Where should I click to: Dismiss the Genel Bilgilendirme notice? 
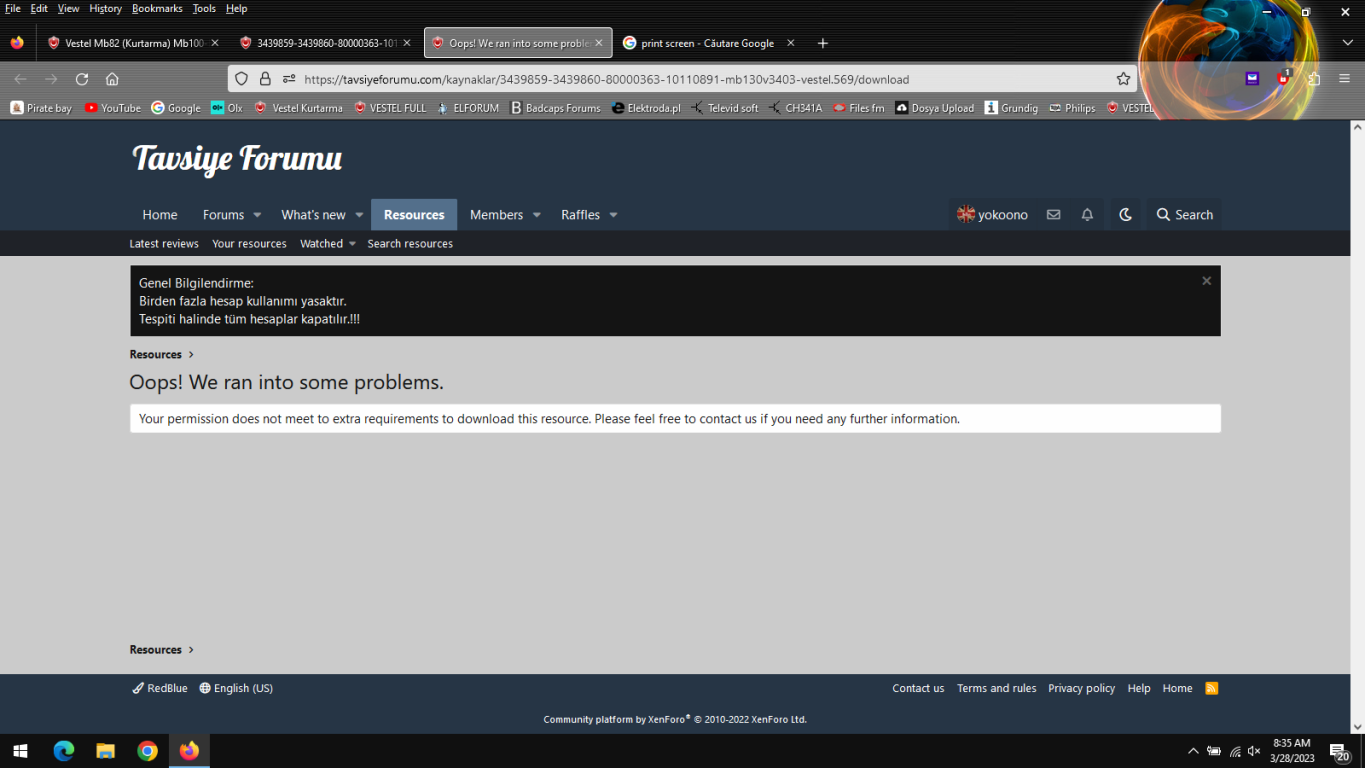coord(1207,281)
